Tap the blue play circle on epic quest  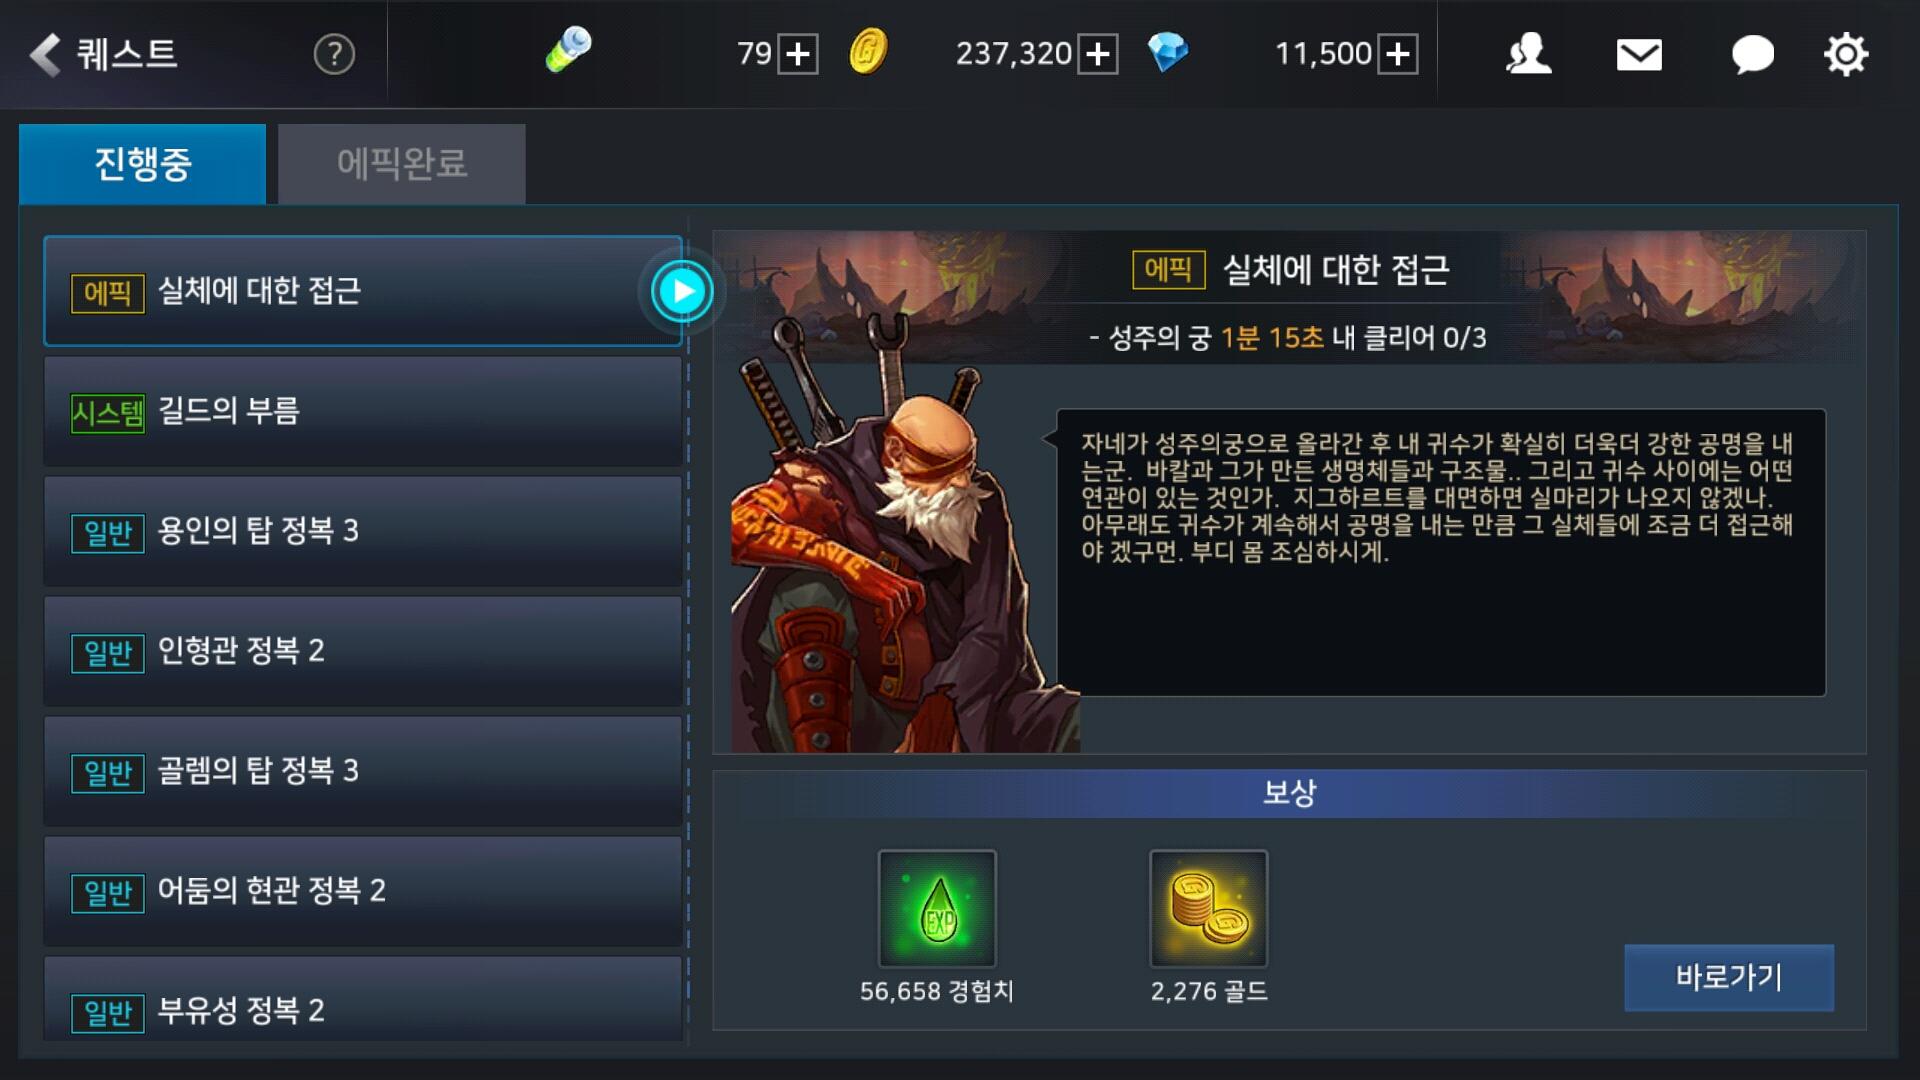[x=682, y=291]
